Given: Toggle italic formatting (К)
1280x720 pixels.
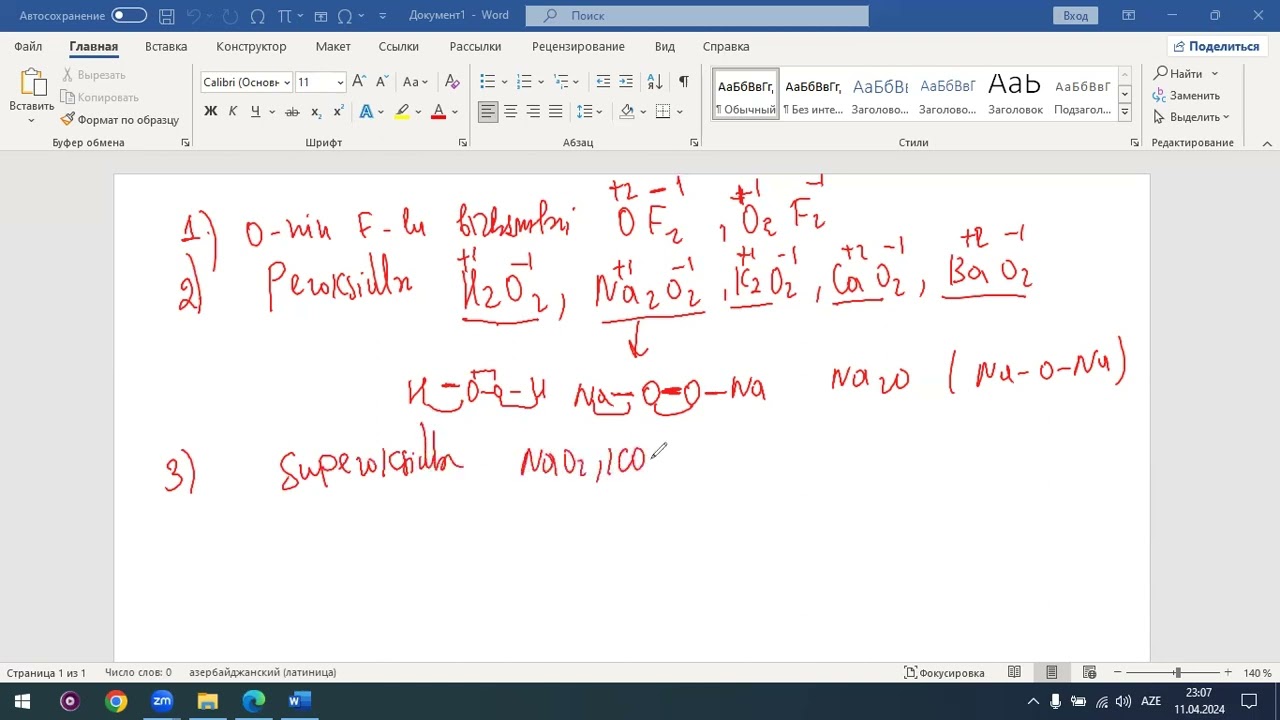Looking at the screenshot, I should [x=233, y=111].
